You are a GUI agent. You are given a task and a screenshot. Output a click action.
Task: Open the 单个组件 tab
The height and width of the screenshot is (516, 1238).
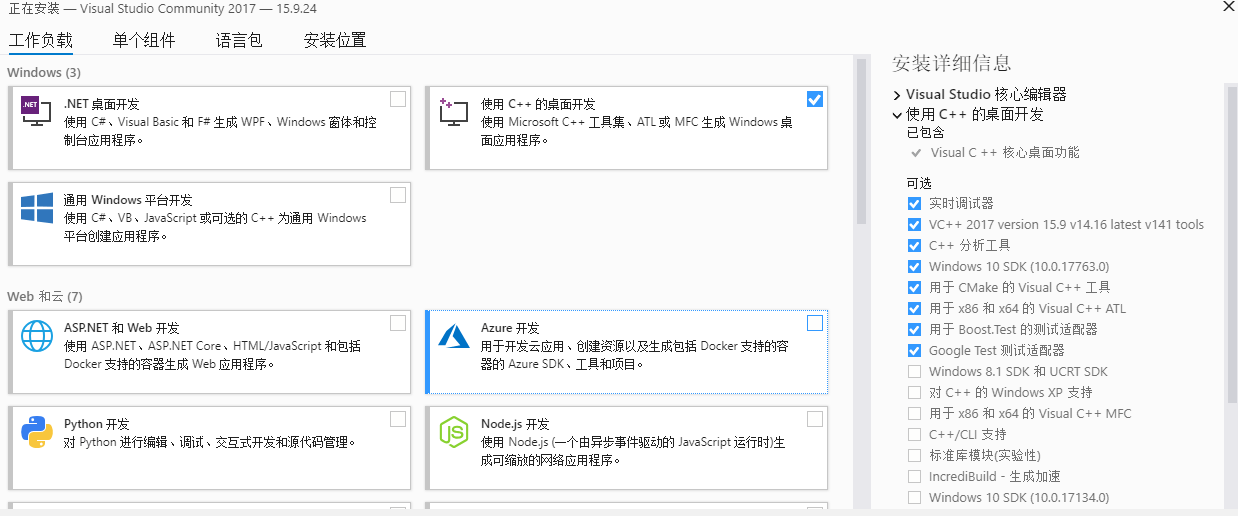[144, 40]
